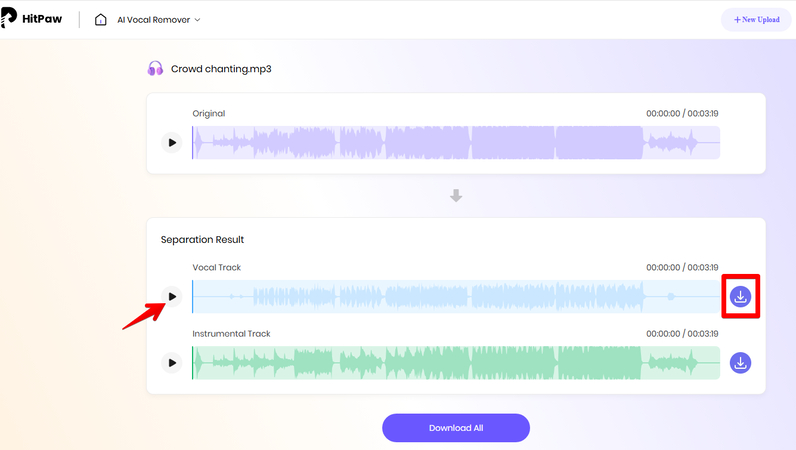Click the gray down arrow between panels

[456, 196]
